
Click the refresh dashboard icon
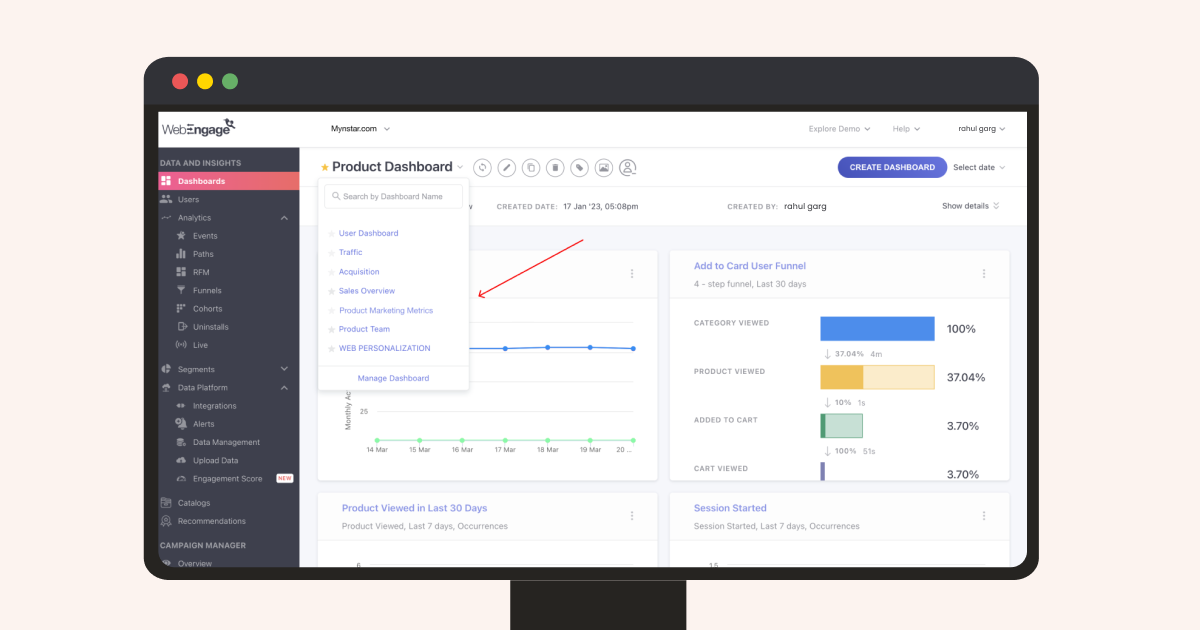click(483, 168)
